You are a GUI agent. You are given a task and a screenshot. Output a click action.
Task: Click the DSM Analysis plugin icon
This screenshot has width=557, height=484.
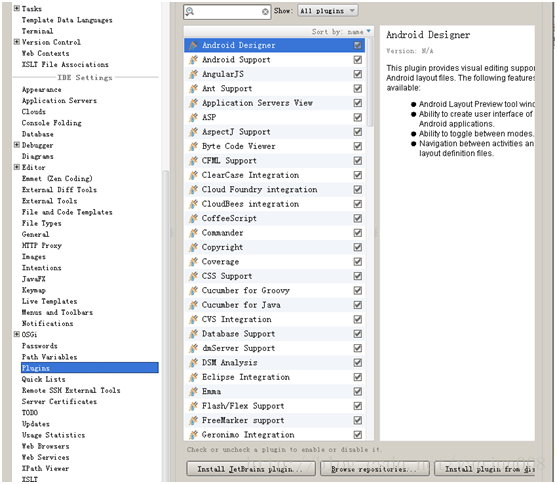pos(193,362)
